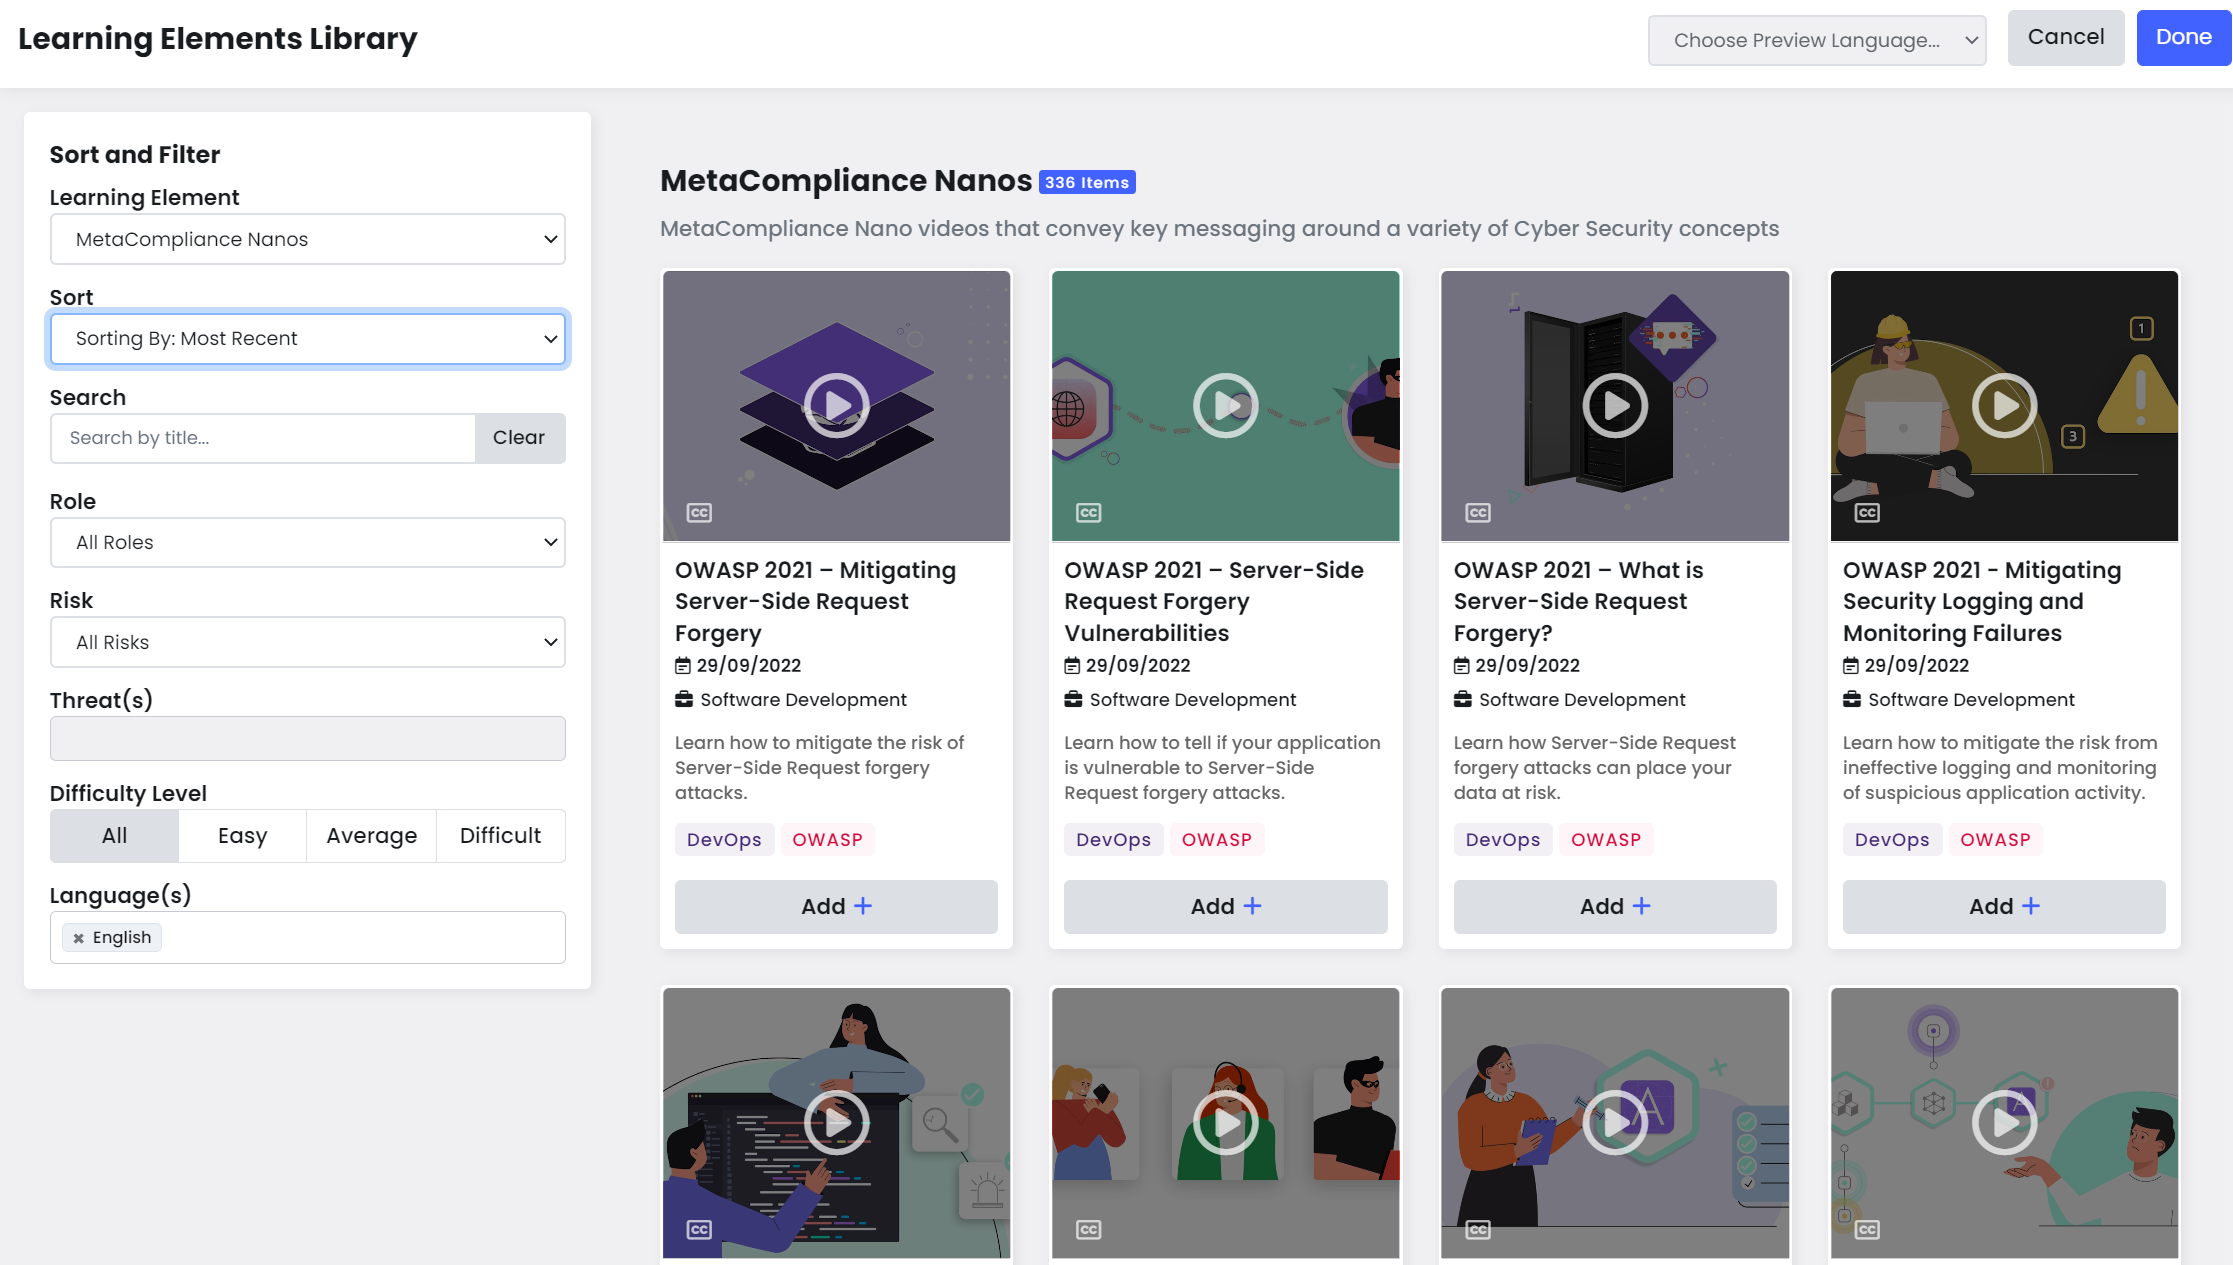Viewport: 2233px width, 1265px height.
Task: Click the Threat(s) input field
Action: click(x=307, y=738)
